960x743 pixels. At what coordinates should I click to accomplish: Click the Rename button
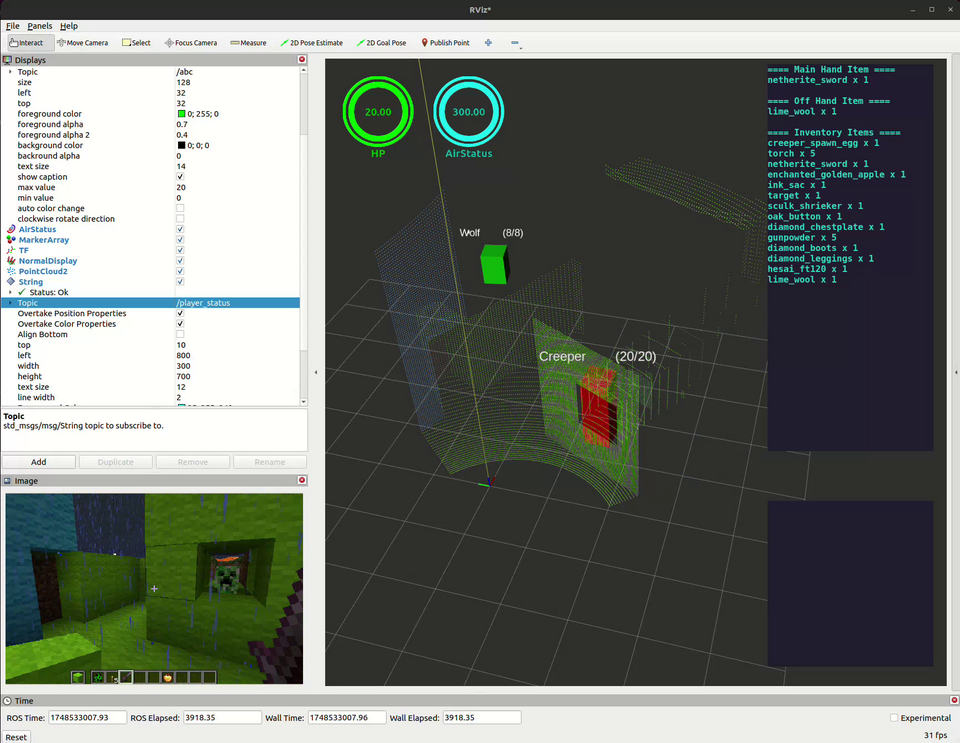click(269, 462)
